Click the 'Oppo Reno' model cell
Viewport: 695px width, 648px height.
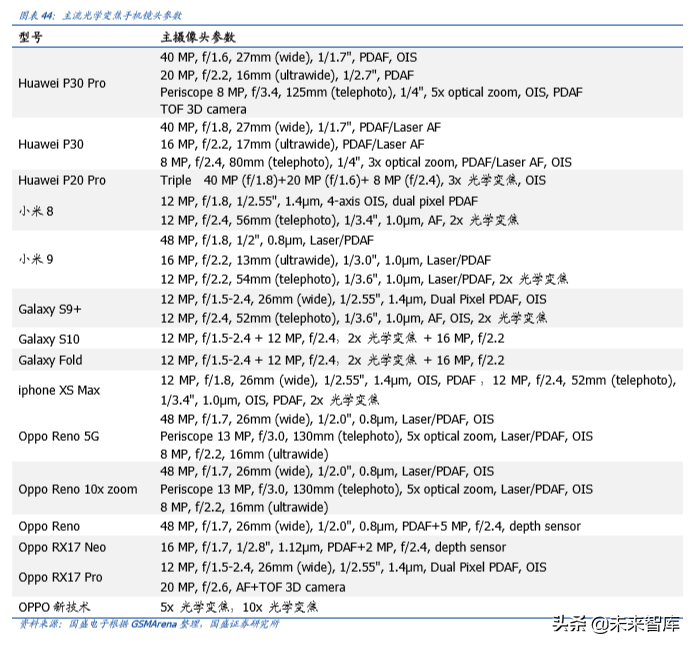tap(49, 527)
